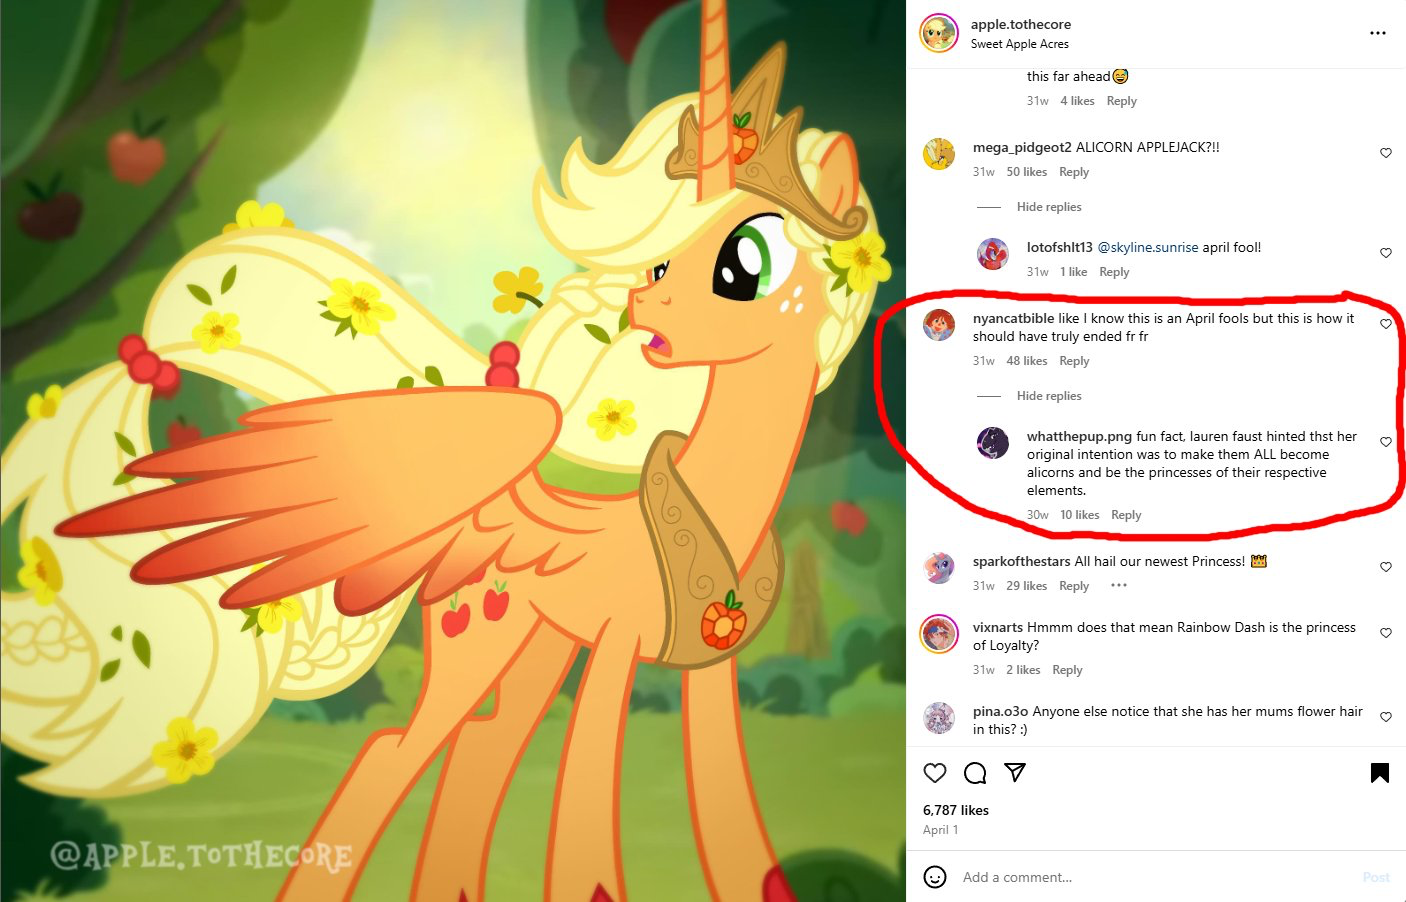This screenshot has width=1406, height=902.
Task: Open the comment bubble icon
Action: (x=975, y=773)
